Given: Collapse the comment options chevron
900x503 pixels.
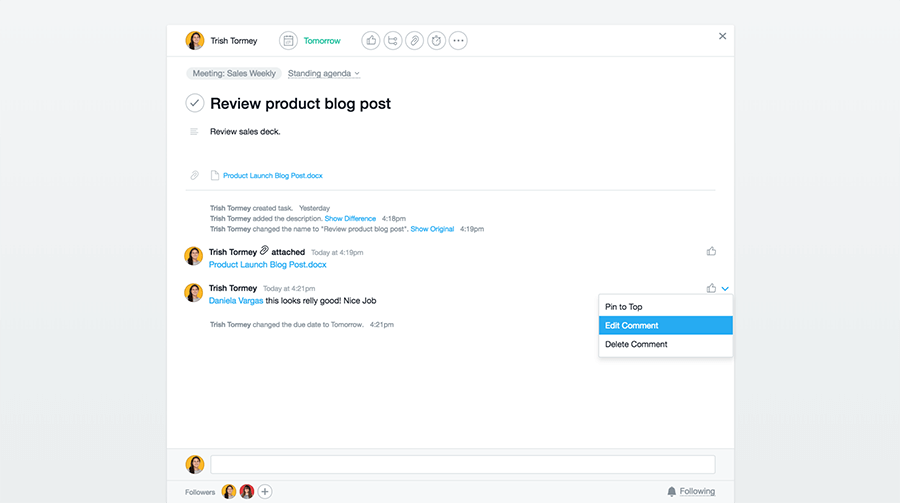Looking at the screenshot, I should (725, 289).
